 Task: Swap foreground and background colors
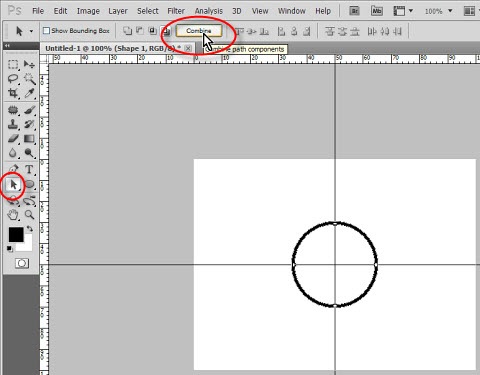(x=30, y=229)
